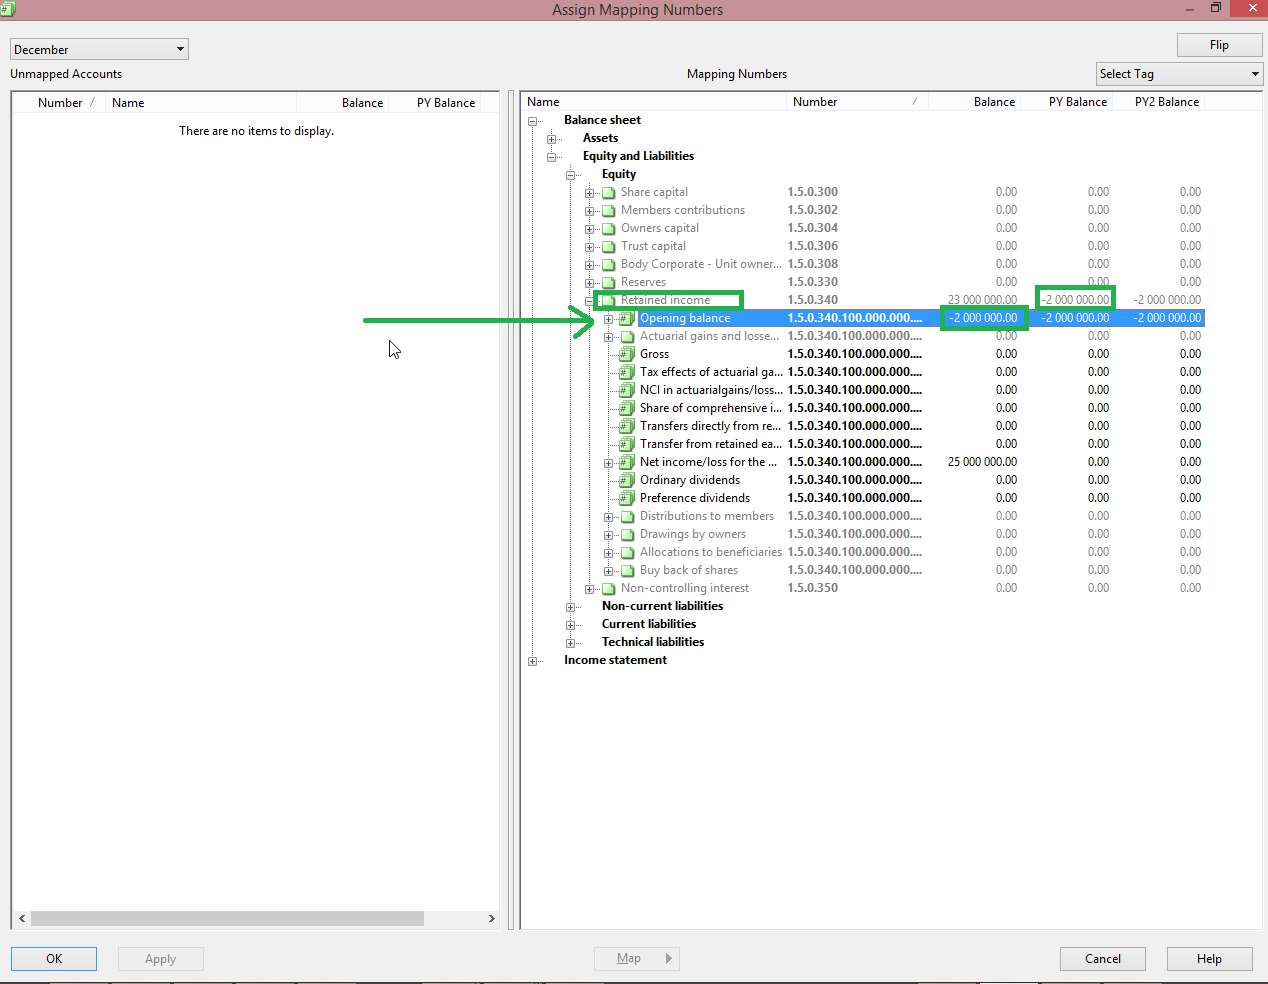
Task: Click the Help button
Action: coord(1209,959)
